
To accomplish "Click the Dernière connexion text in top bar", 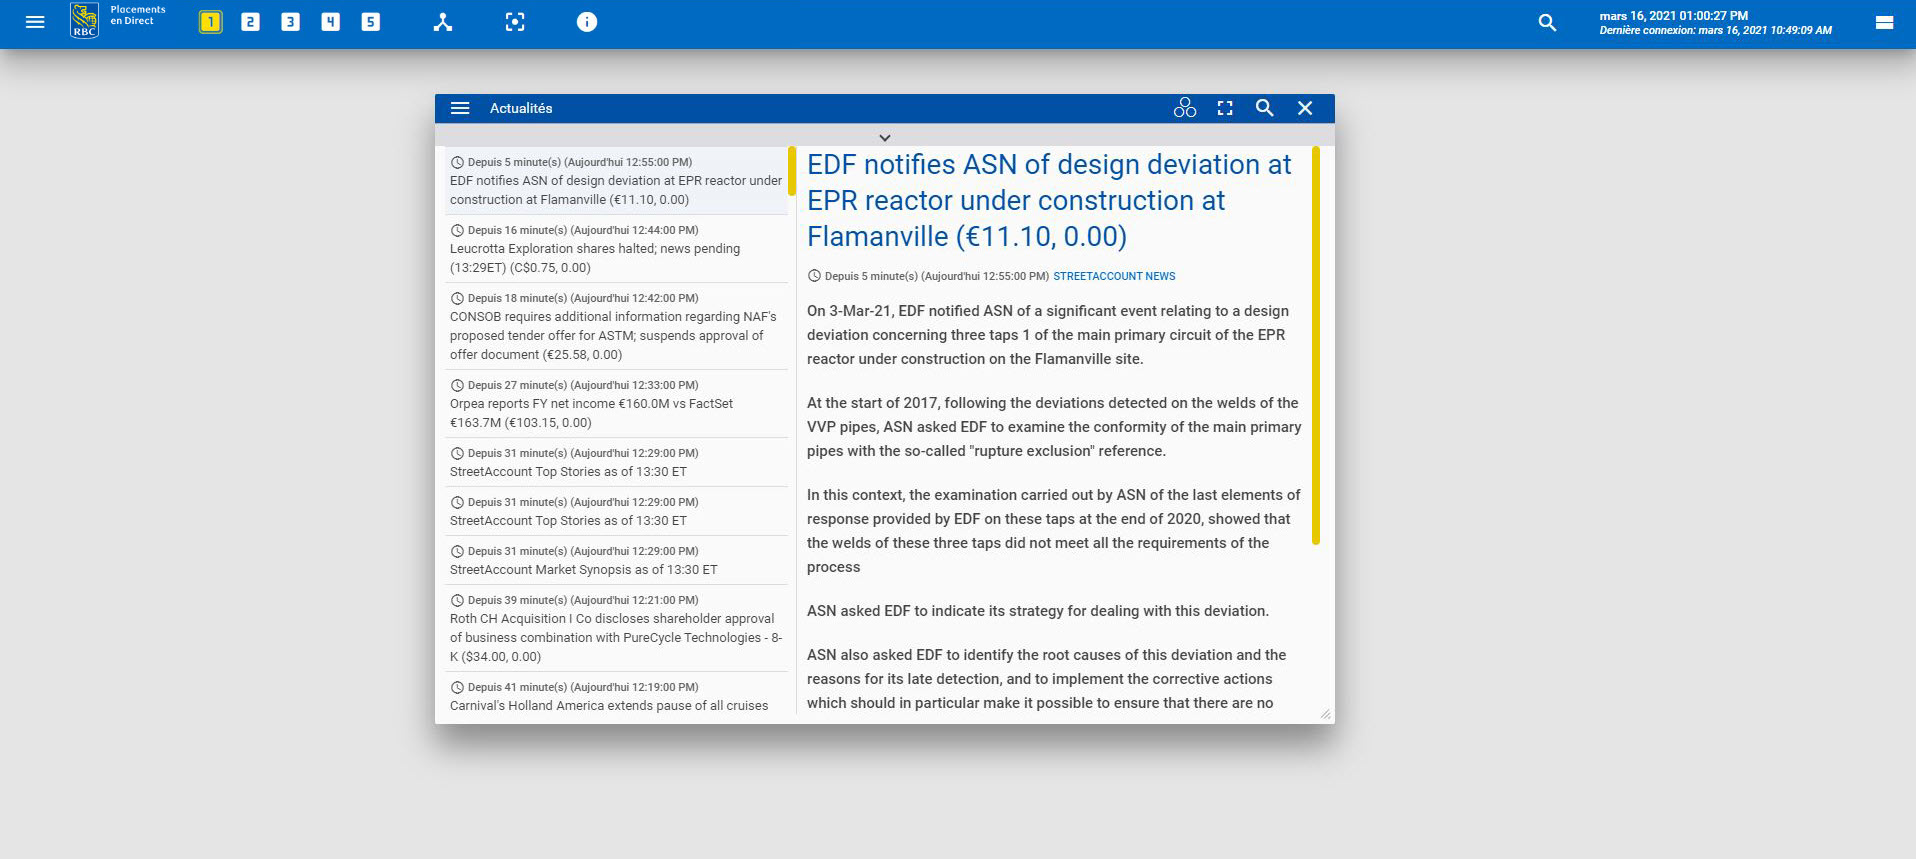I will coord(1716,31).
